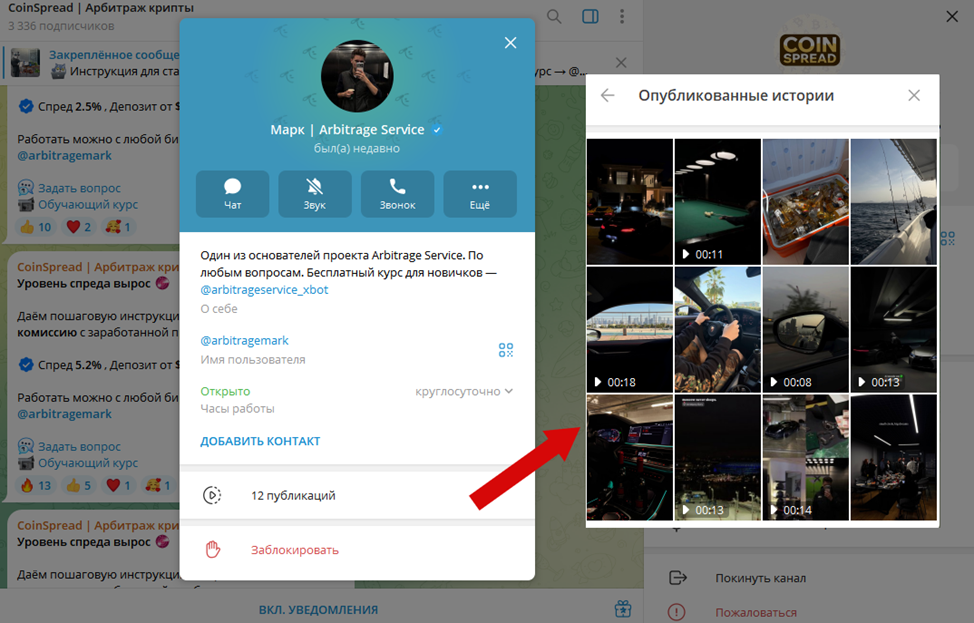The width and height of the screenshot is (974, 623).
Task: Play the 00:13 night city lights story
Action: (x=717, y=457)
